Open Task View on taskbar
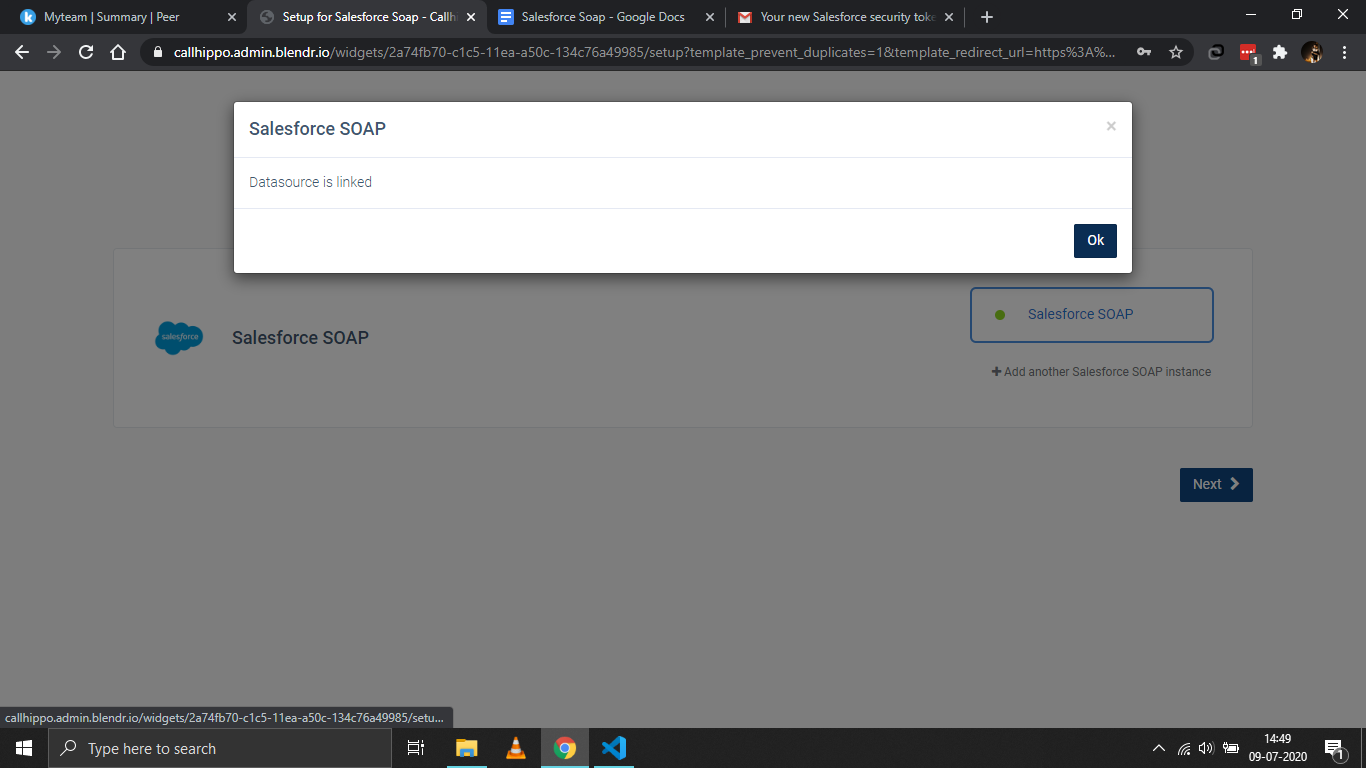This screenshot has height=768, width=1366. 416,748
